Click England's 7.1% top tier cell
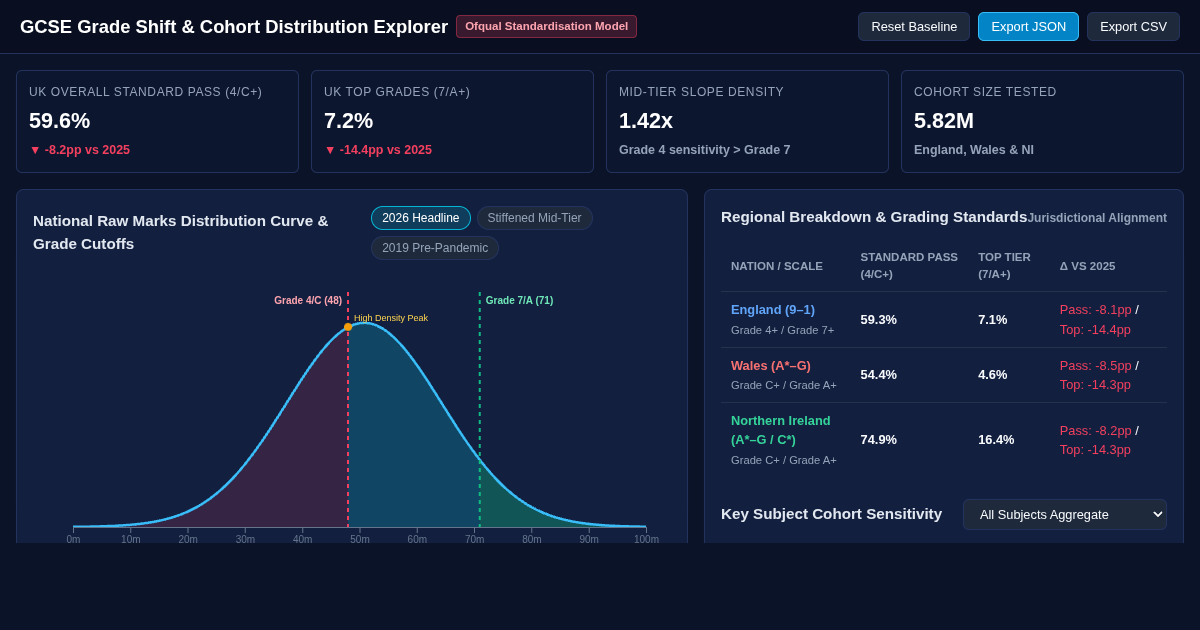The height and width of the screenshot is (630, 1200). click(993, 320)
